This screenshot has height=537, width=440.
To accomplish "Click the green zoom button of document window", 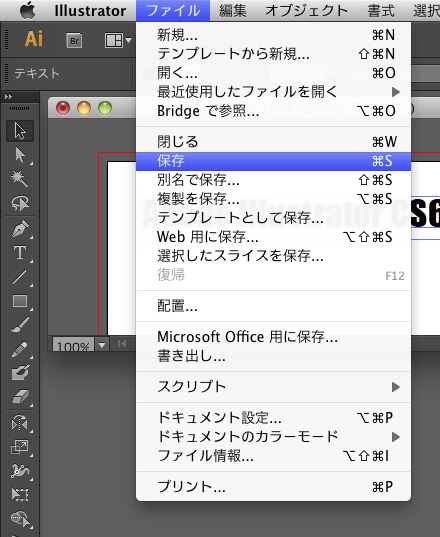I will [x=105, y=108].
